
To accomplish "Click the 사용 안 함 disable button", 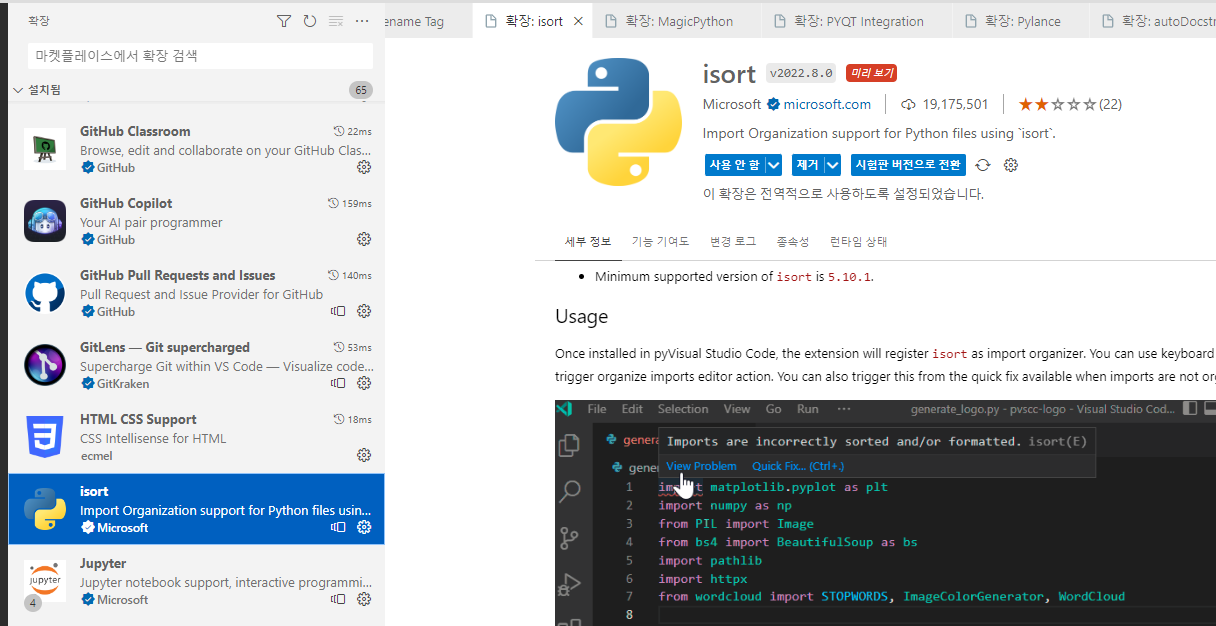I will point(734,165).
